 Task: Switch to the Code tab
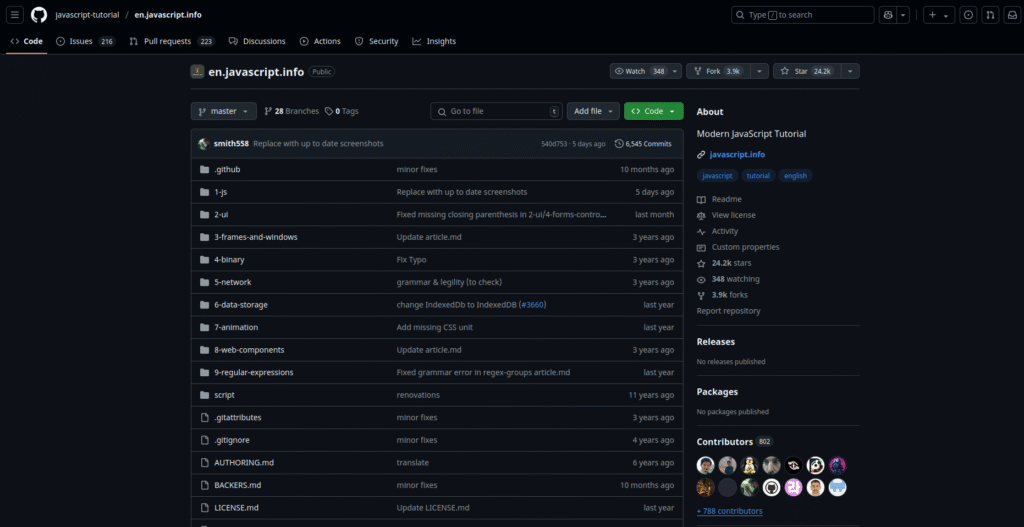27,41
